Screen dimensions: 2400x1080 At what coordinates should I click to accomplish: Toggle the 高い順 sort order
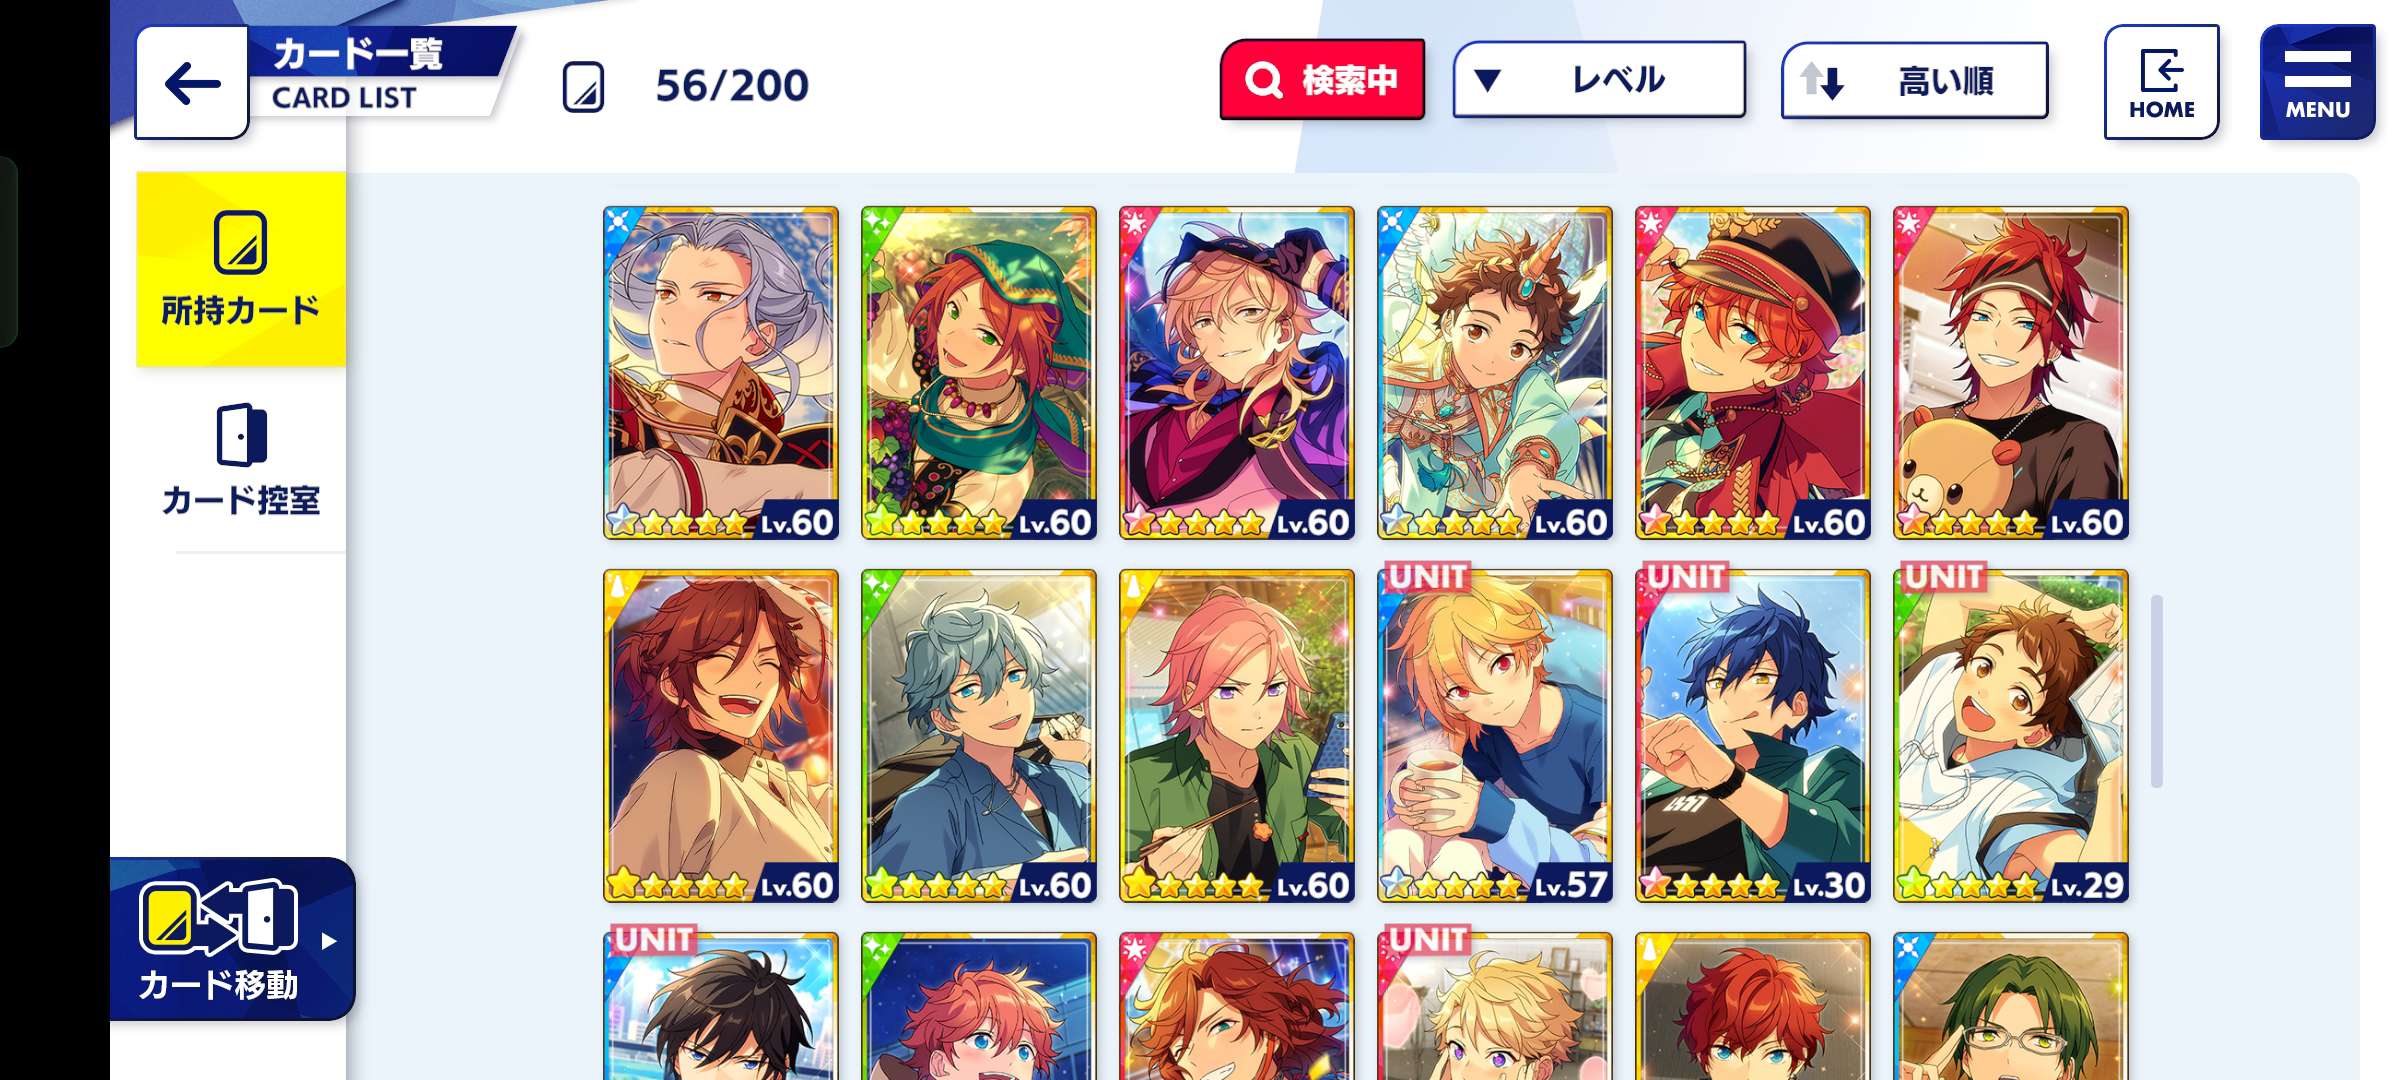(1914, 81)
